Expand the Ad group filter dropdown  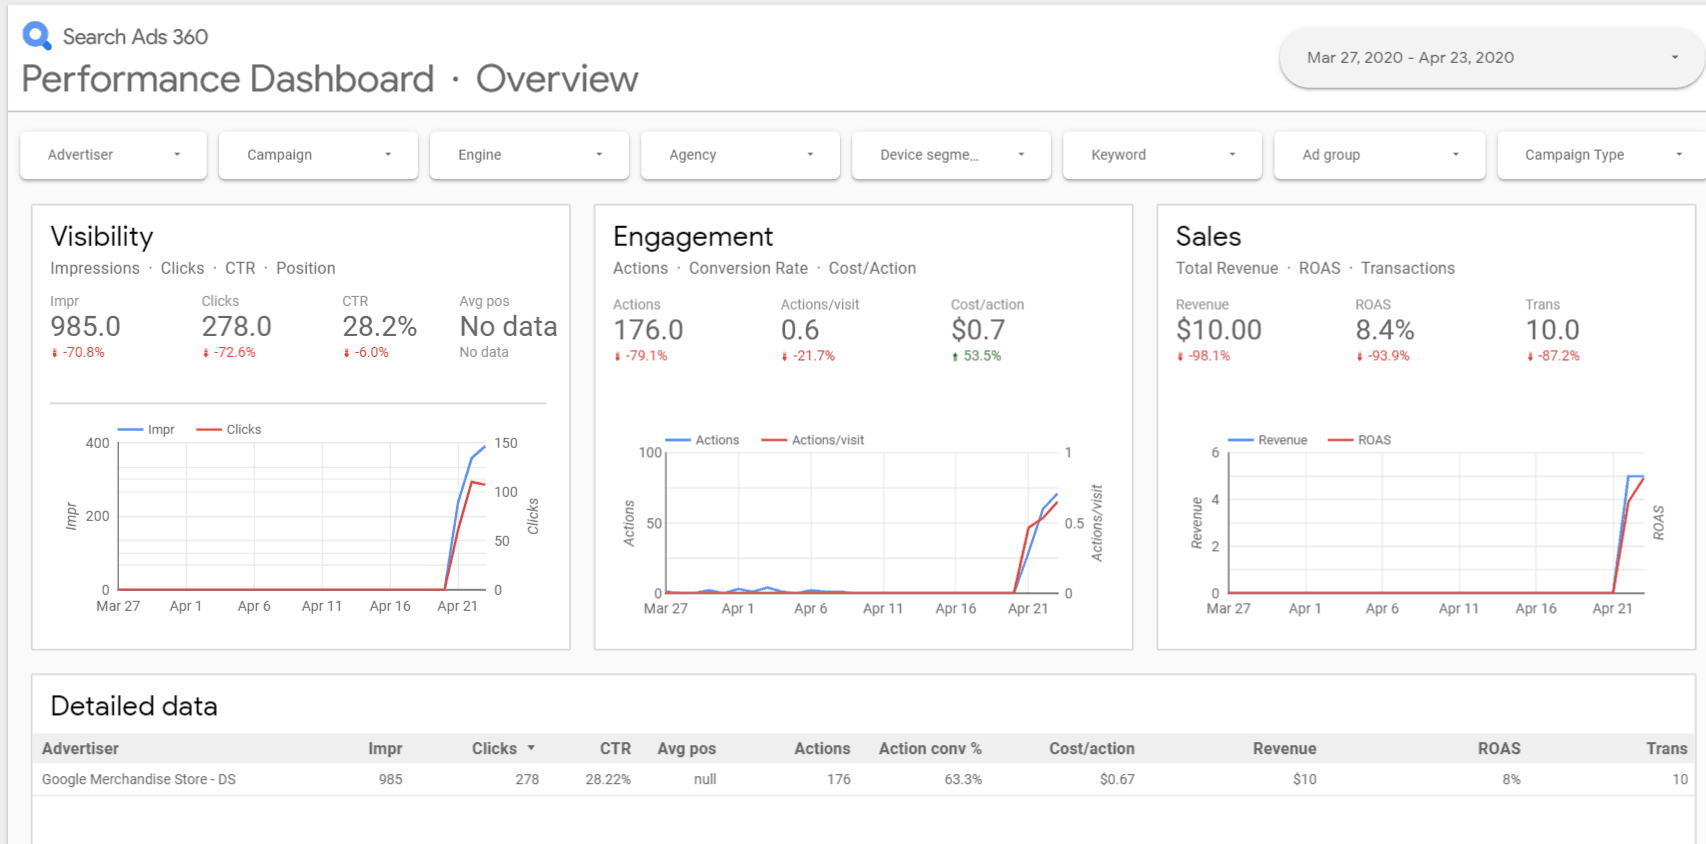pos(1379,155)
